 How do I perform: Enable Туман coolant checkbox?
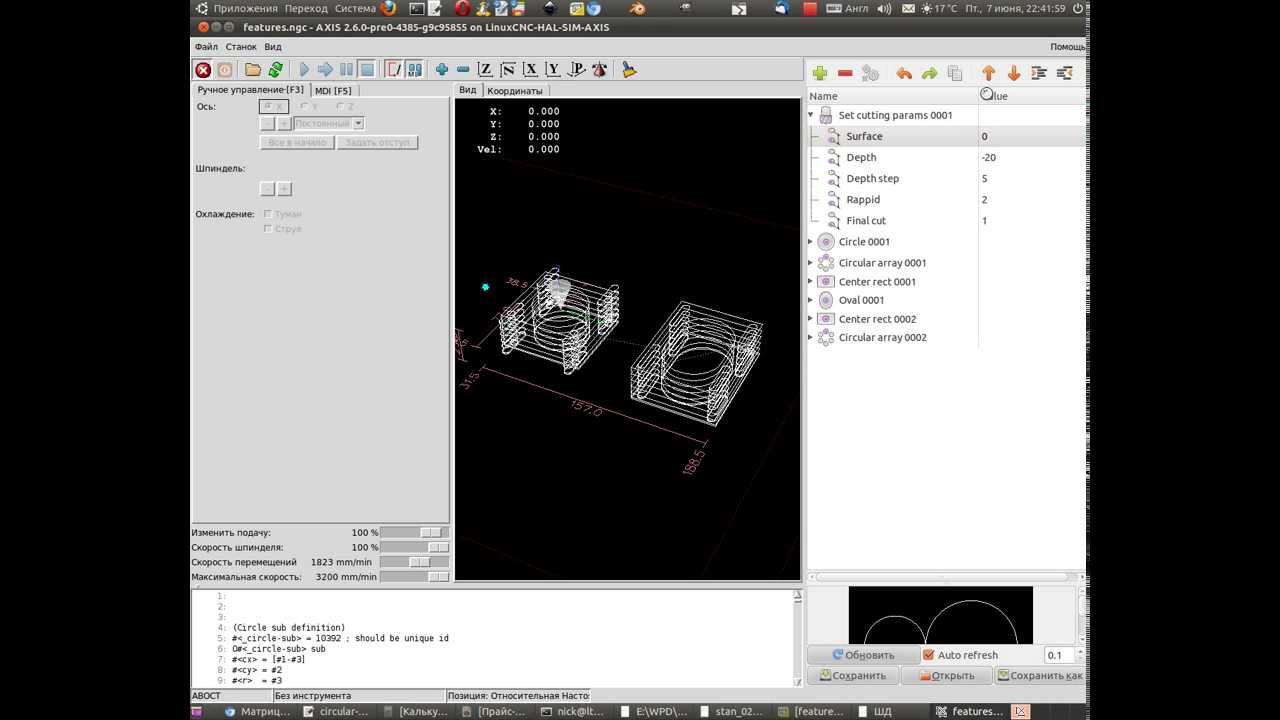(x=282, y=214)
